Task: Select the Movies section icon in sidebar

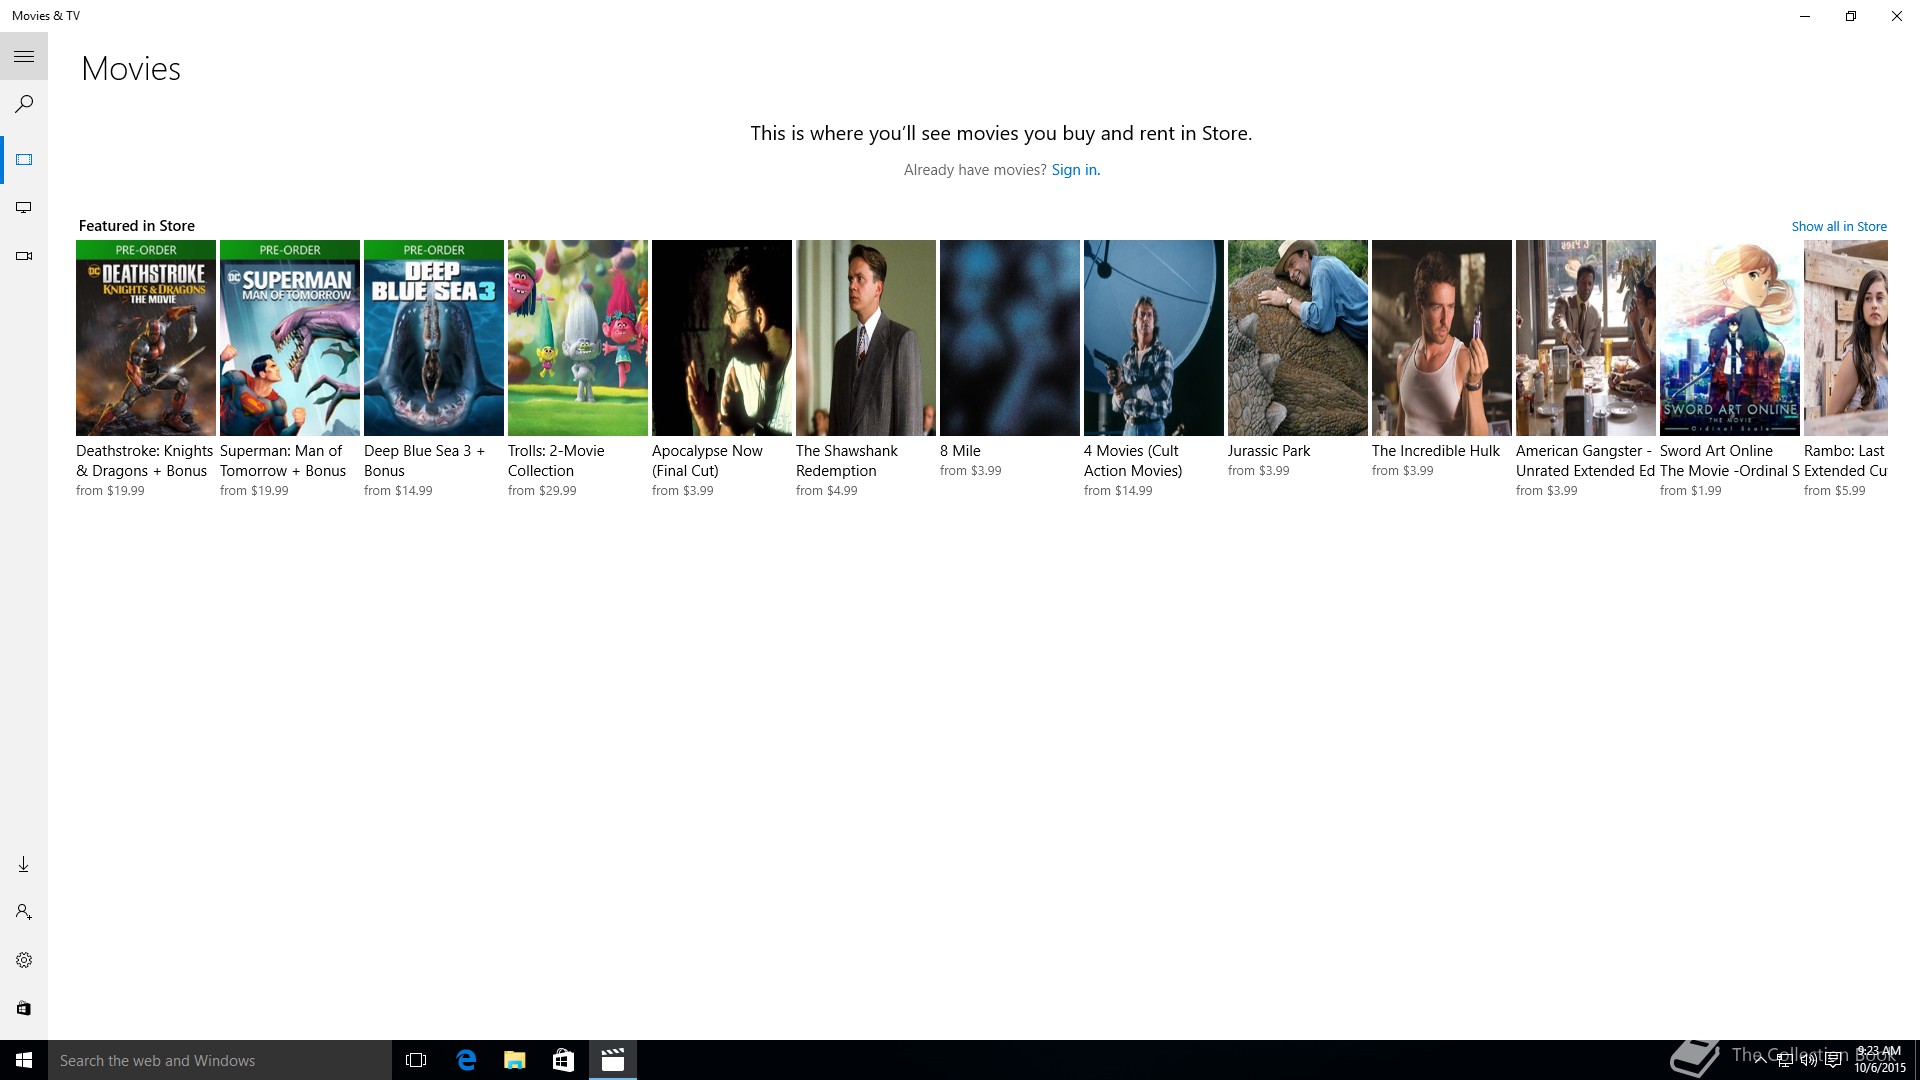Action: (24, 160)
